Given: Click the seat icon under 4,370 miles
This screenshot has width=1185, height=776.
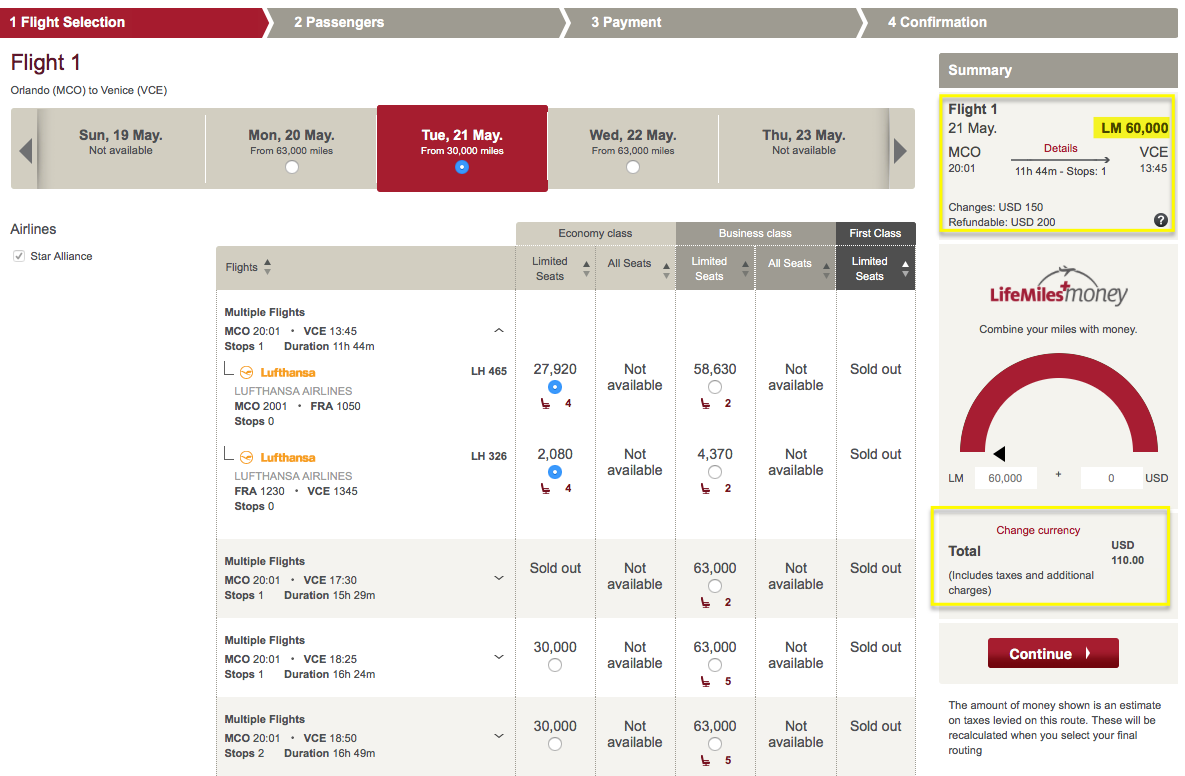Looking at the screenshot, I should pyautogui.click(x=705, y=489).
